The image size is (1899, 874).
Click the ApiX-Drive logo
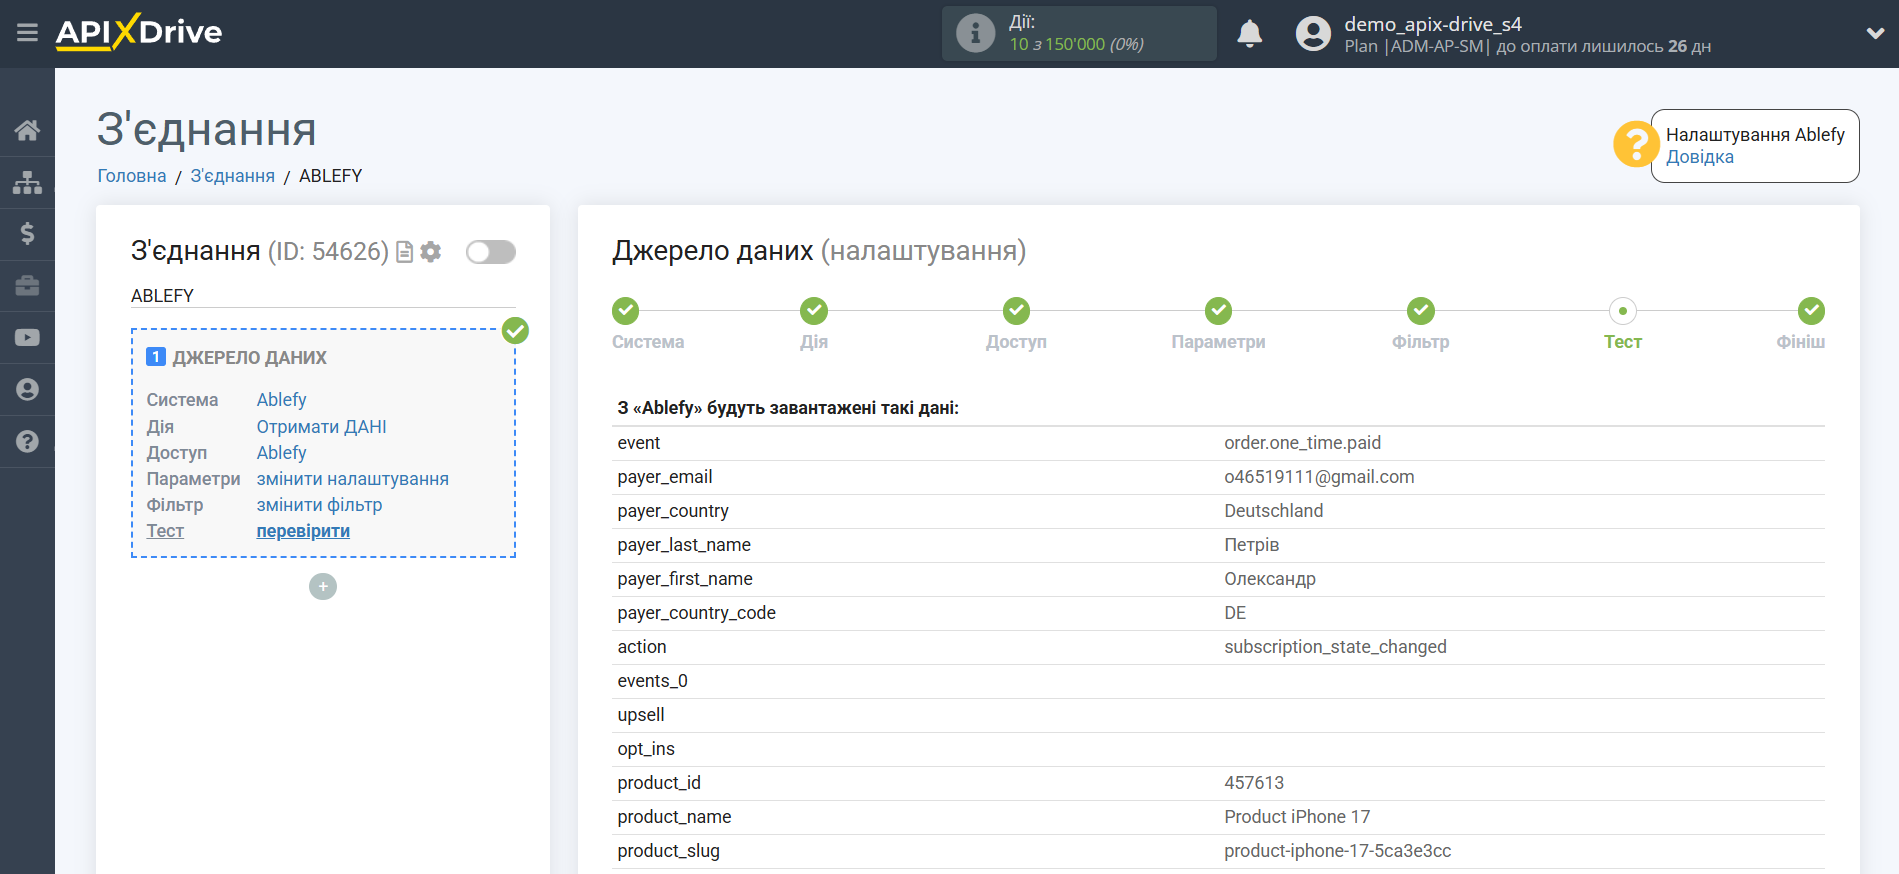[x=139, y=32]
